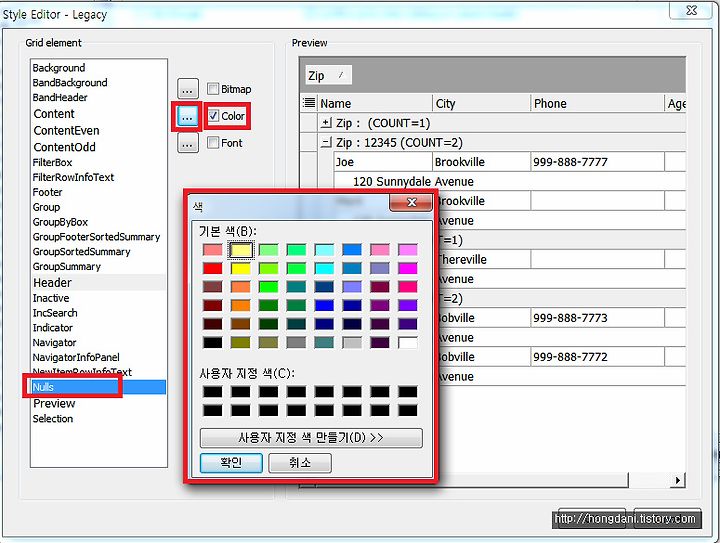Pick the light yellow selected basic color

point(241,250)
